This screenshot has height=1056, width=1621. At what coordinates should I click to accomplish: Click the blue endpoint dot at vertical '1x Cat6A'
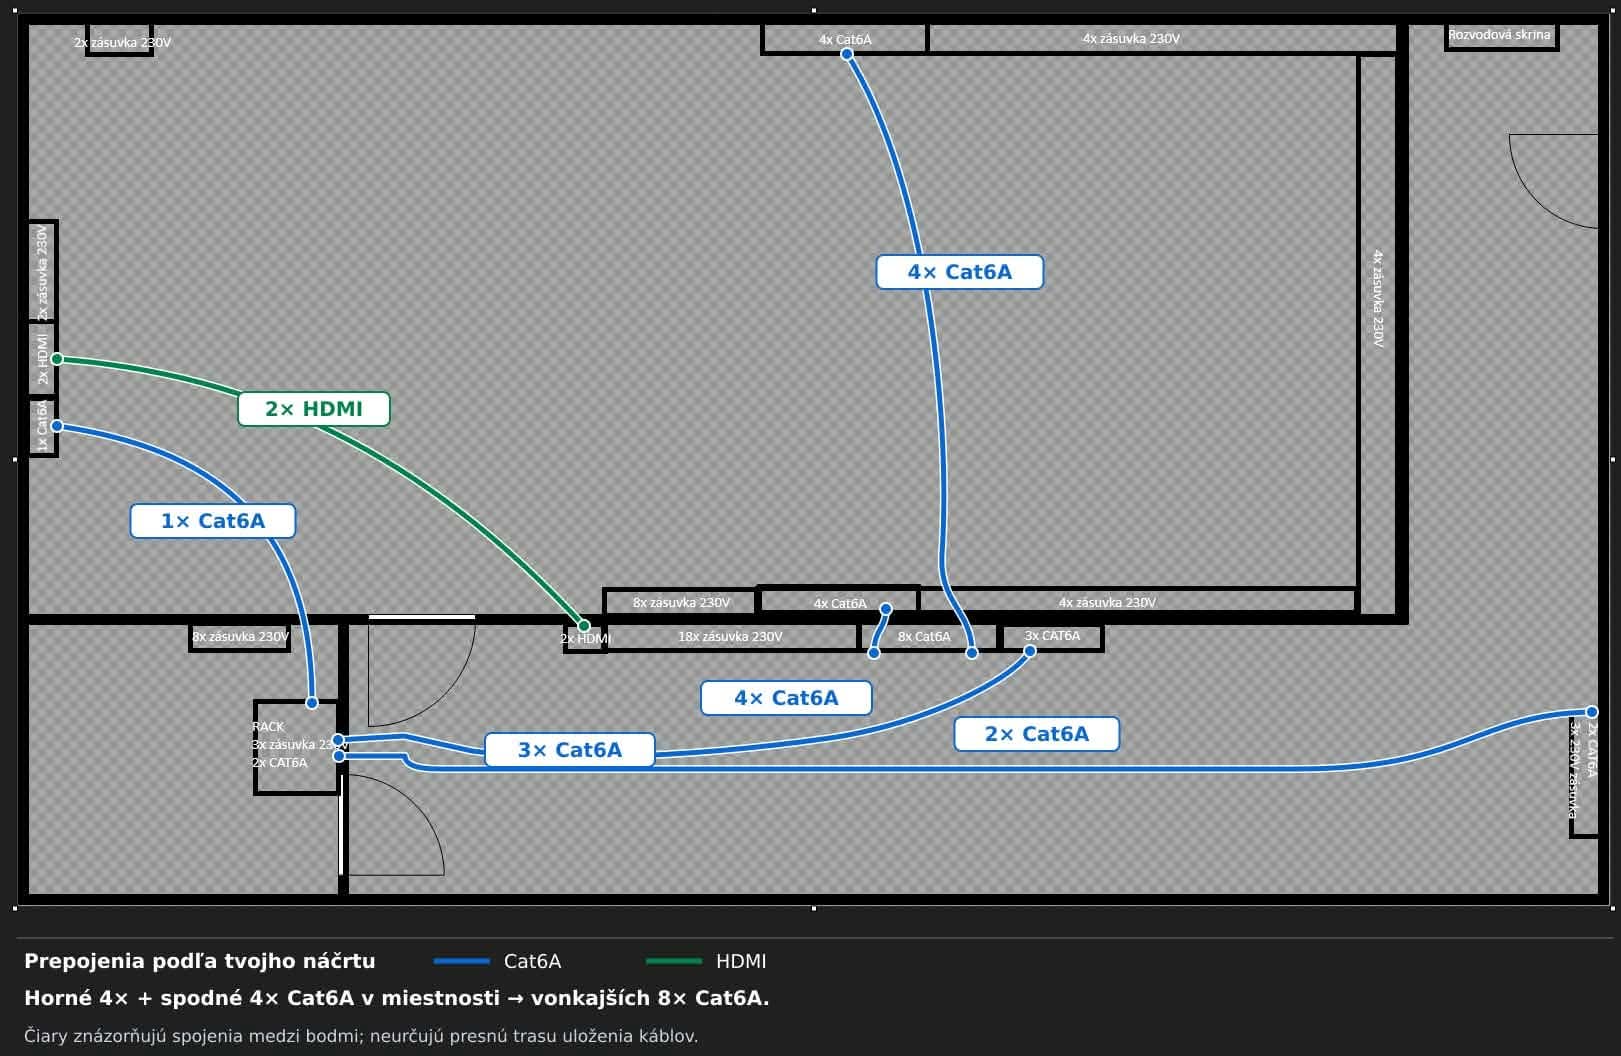[x=57, y=426]
